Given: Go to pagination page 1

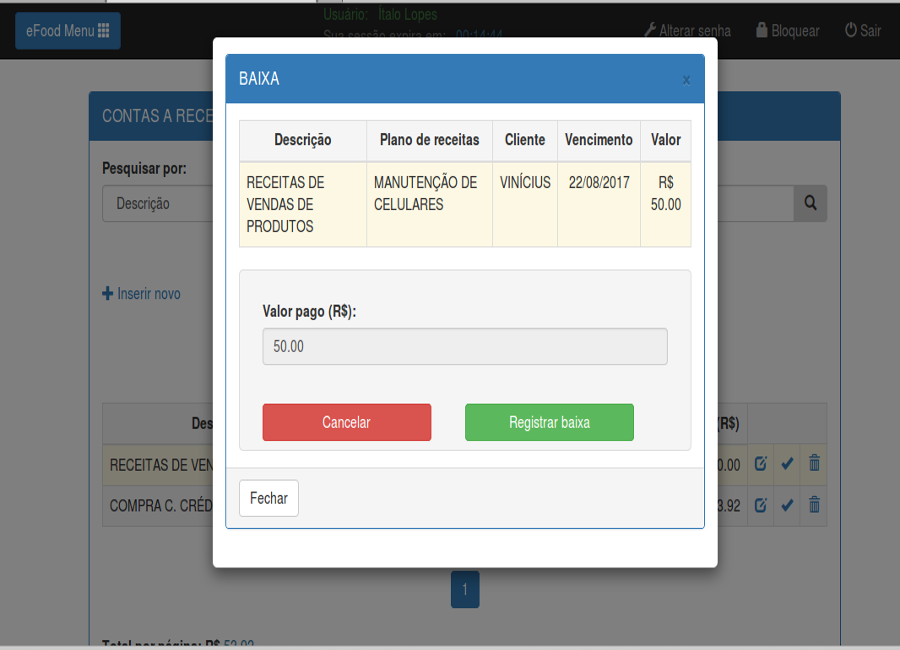Looking at the screenshot, I should (465, 589).
